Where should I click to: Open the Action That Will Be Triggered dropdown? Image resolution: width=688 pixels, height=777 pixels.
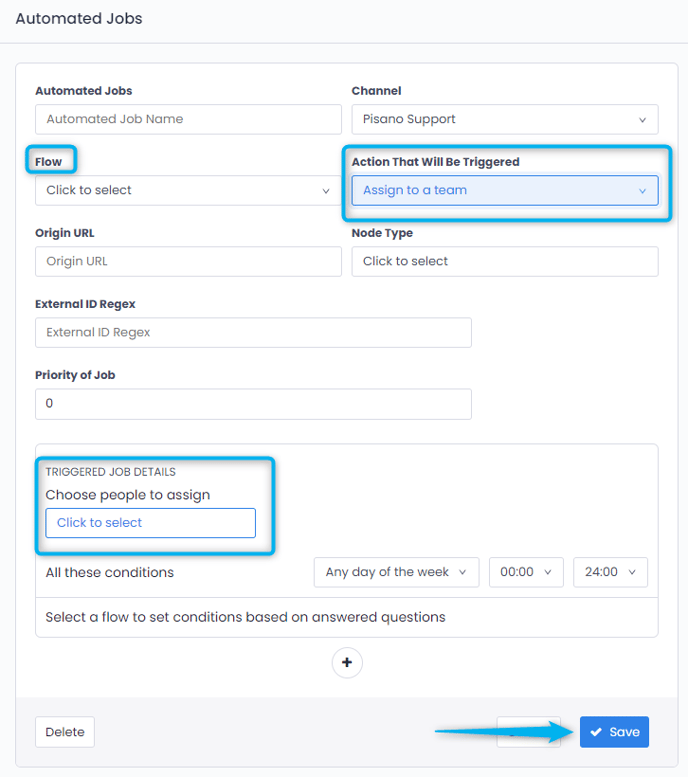coord(504,190)
